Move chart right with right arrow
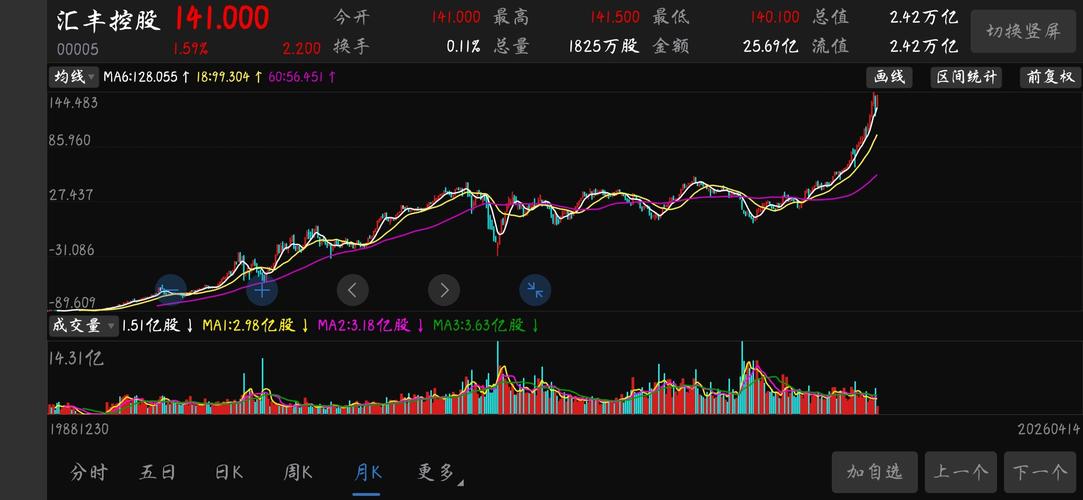Image resolution: width=1083 pixels, height=500 pixels. click(444, 290)
